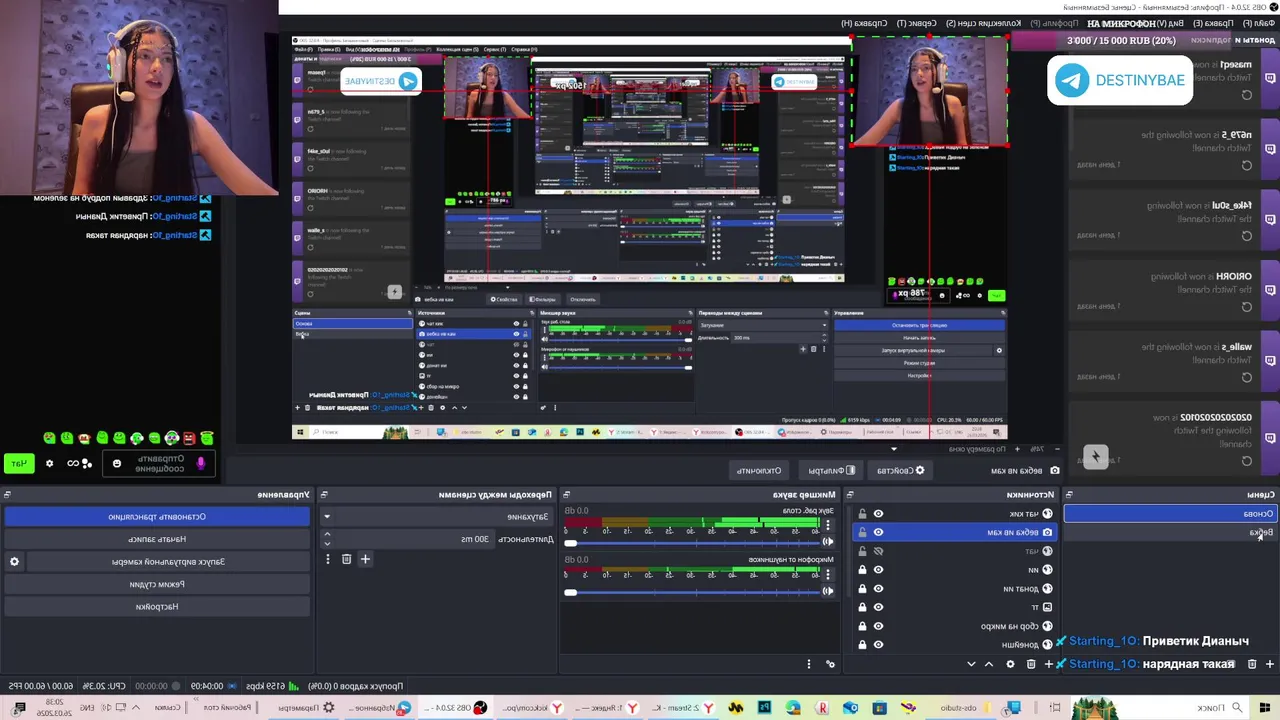Click the 'Отправить сообщение' chat input
This screenshot has width=1280, height=720.
pyautogui.click(x=159, y=463)
